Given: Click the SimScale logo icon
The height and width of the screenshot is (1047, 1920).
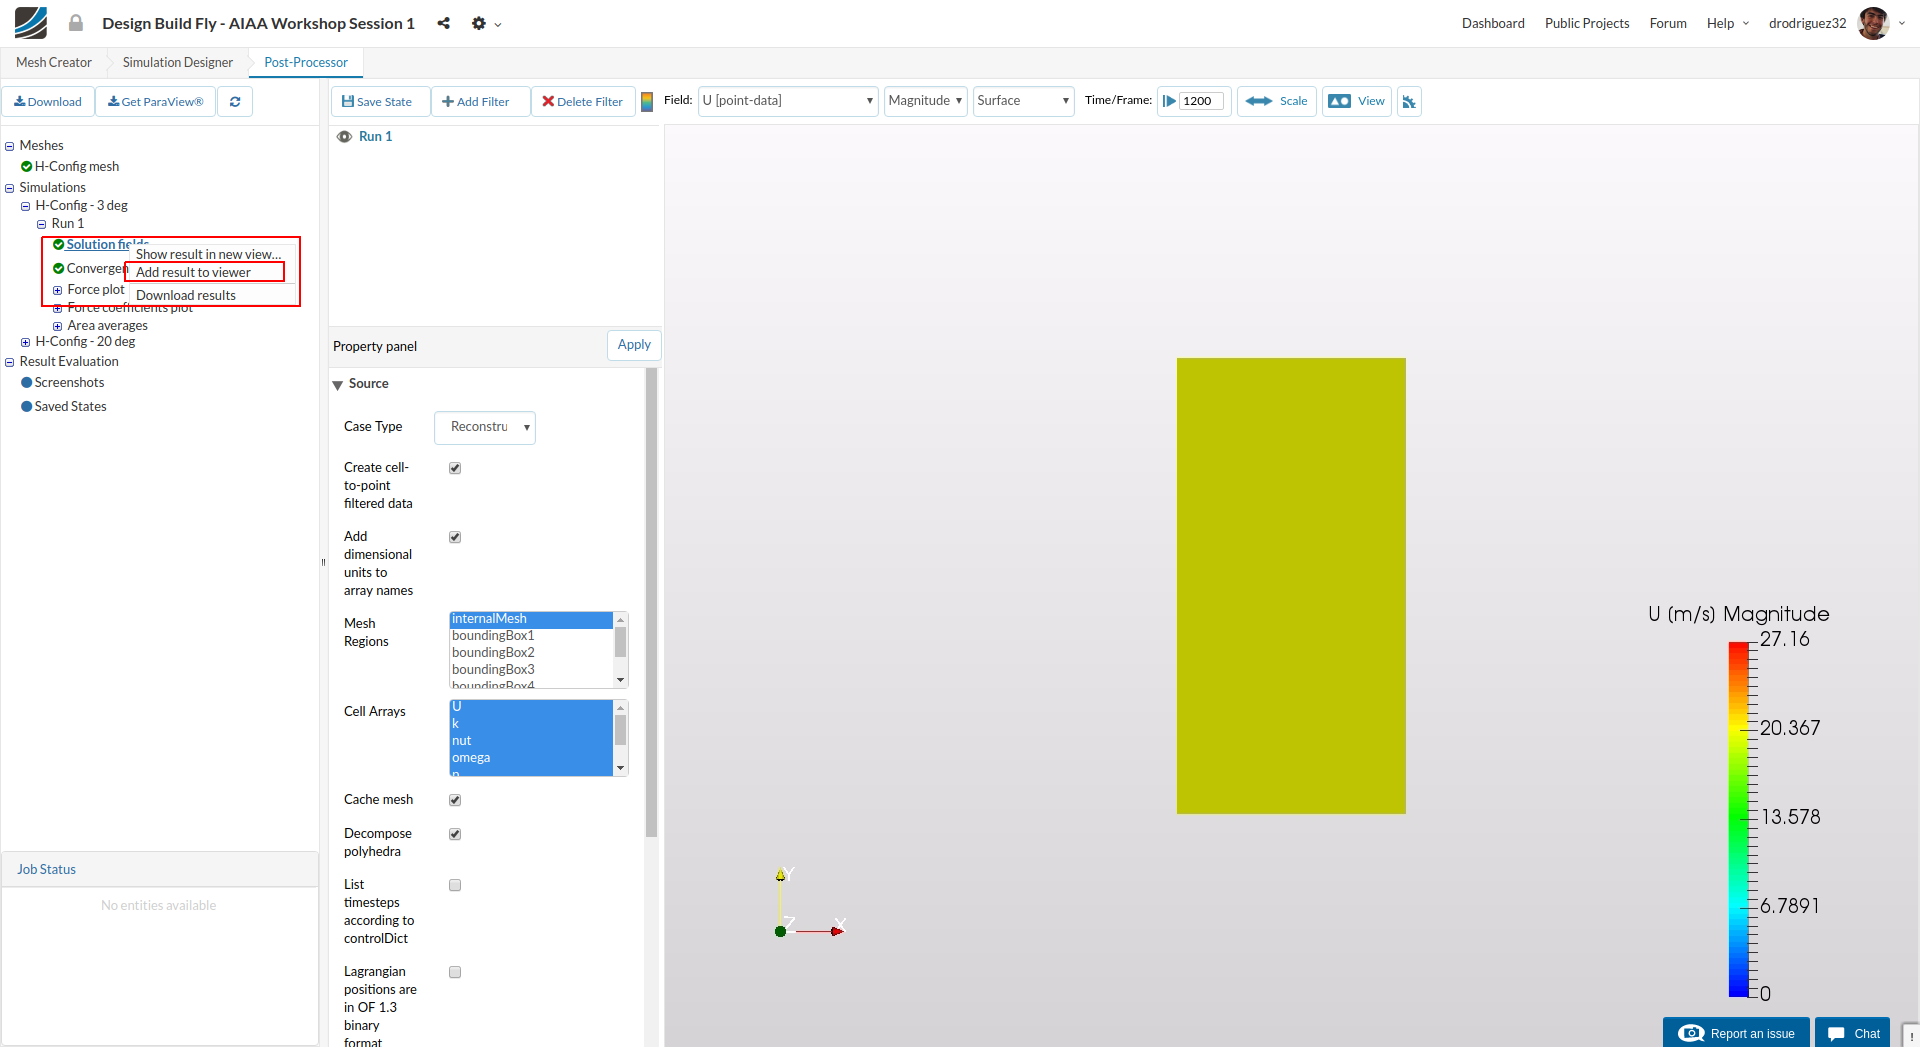Looking at the screenshot, I should tap(31, 22).
